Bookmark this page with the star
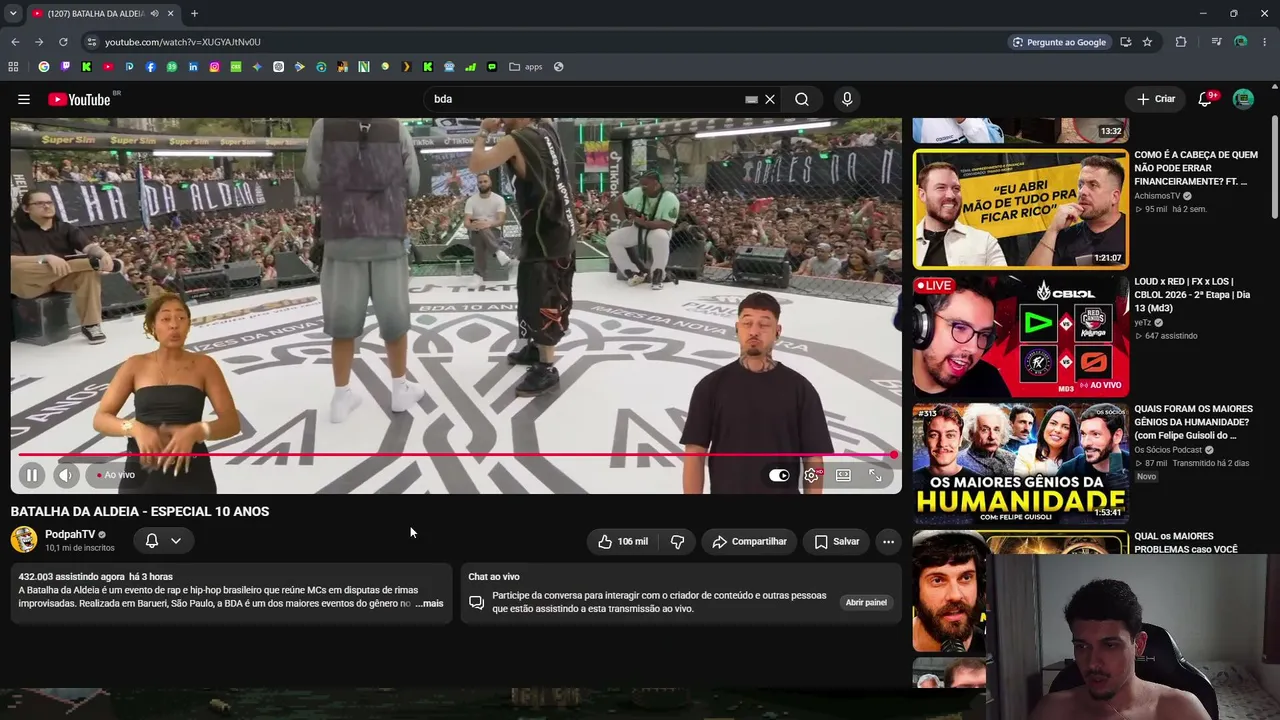The height and width of the screenshot is (720, 1280). (x=1147, y=42)
